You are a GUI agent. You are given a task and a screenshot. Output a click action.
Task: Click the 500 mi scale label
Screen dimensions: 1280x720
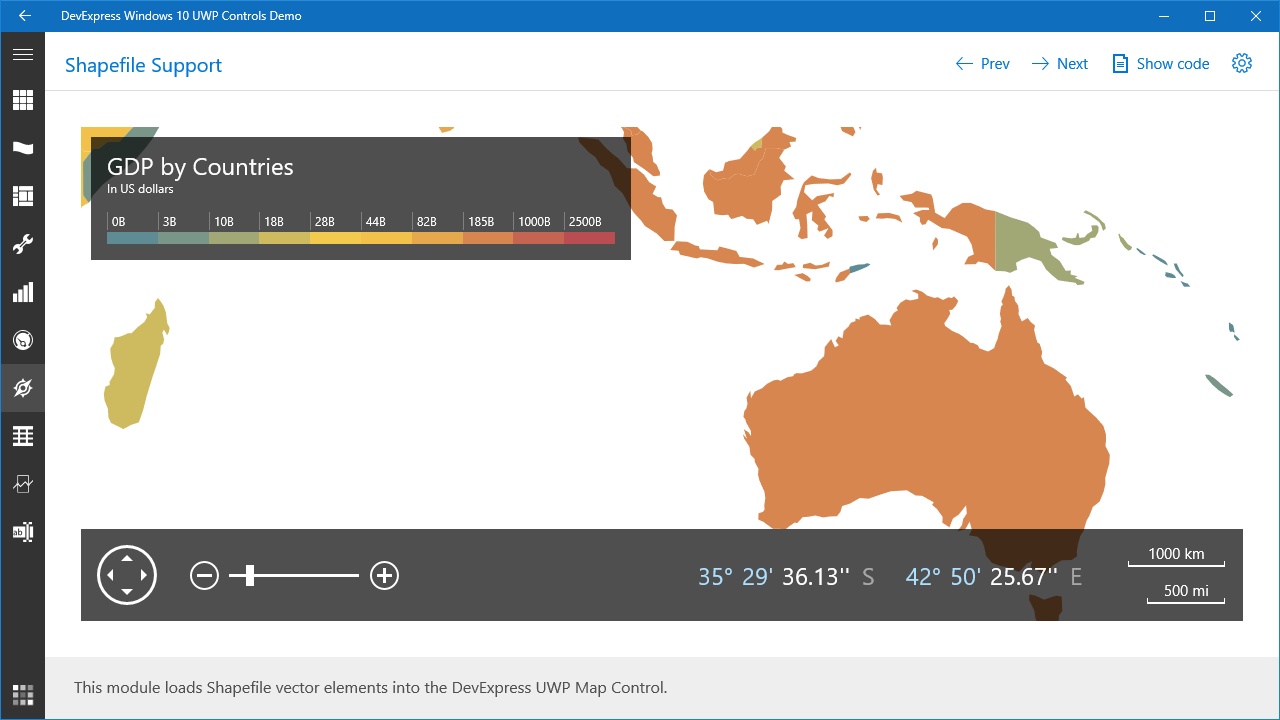pos(1186,591)
